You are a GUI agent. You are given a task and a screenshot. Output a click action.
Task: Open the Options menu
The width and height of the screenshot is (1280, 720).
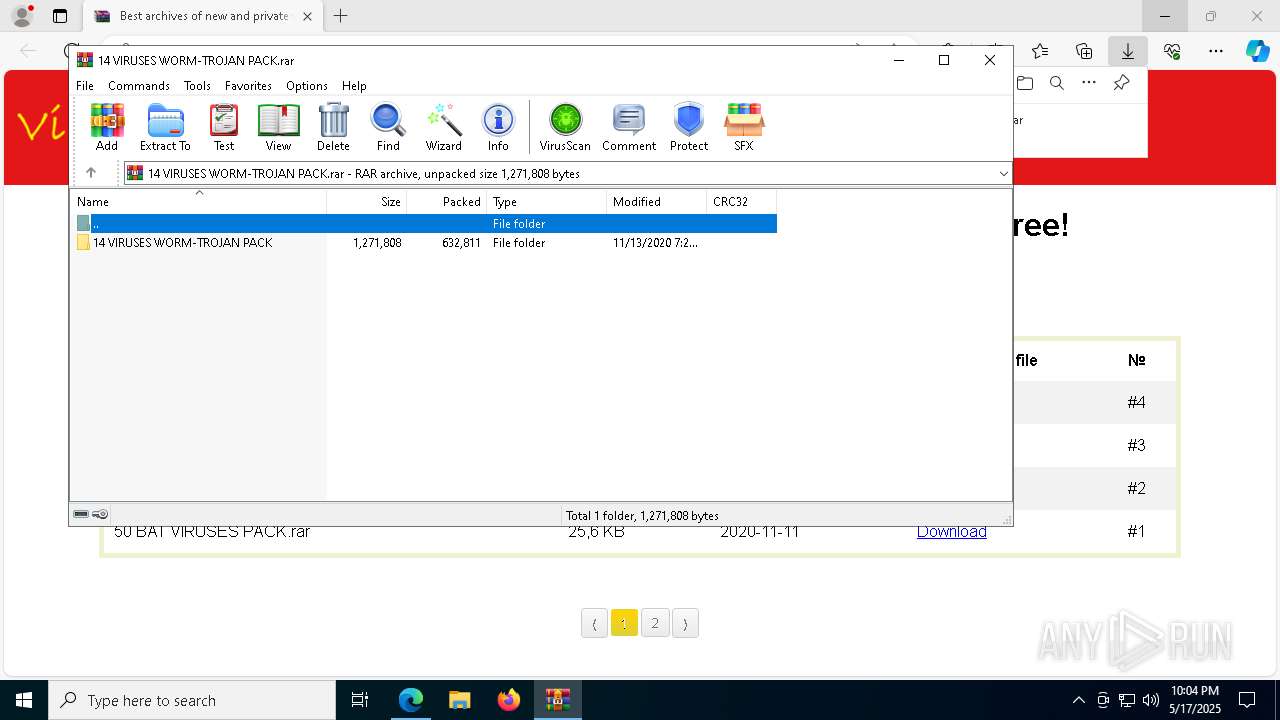click(307, 86)
